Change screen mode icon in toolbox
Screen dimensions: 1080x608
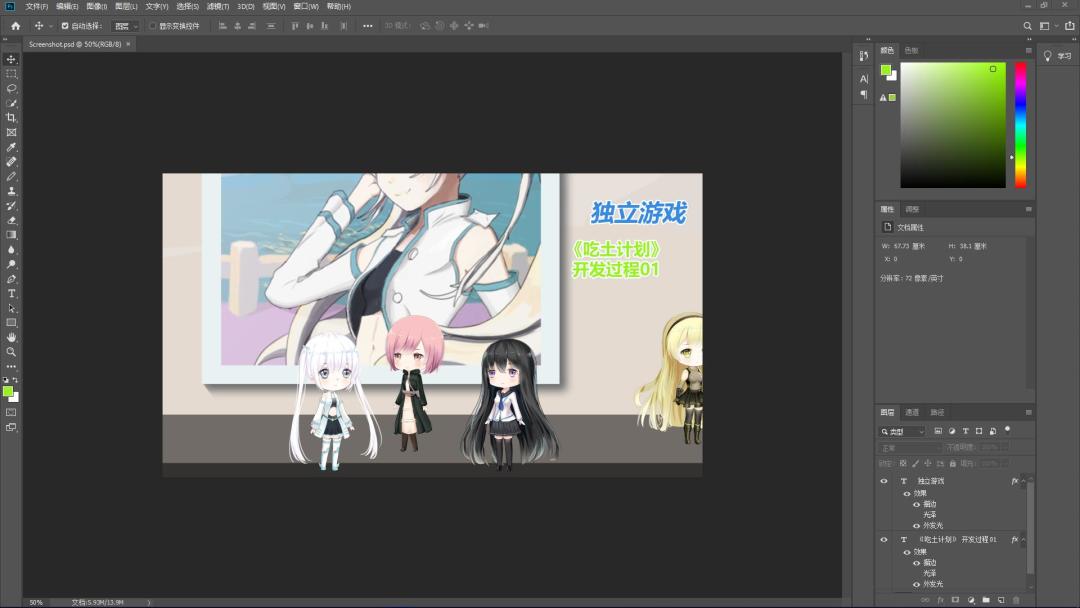click(11, 428)
